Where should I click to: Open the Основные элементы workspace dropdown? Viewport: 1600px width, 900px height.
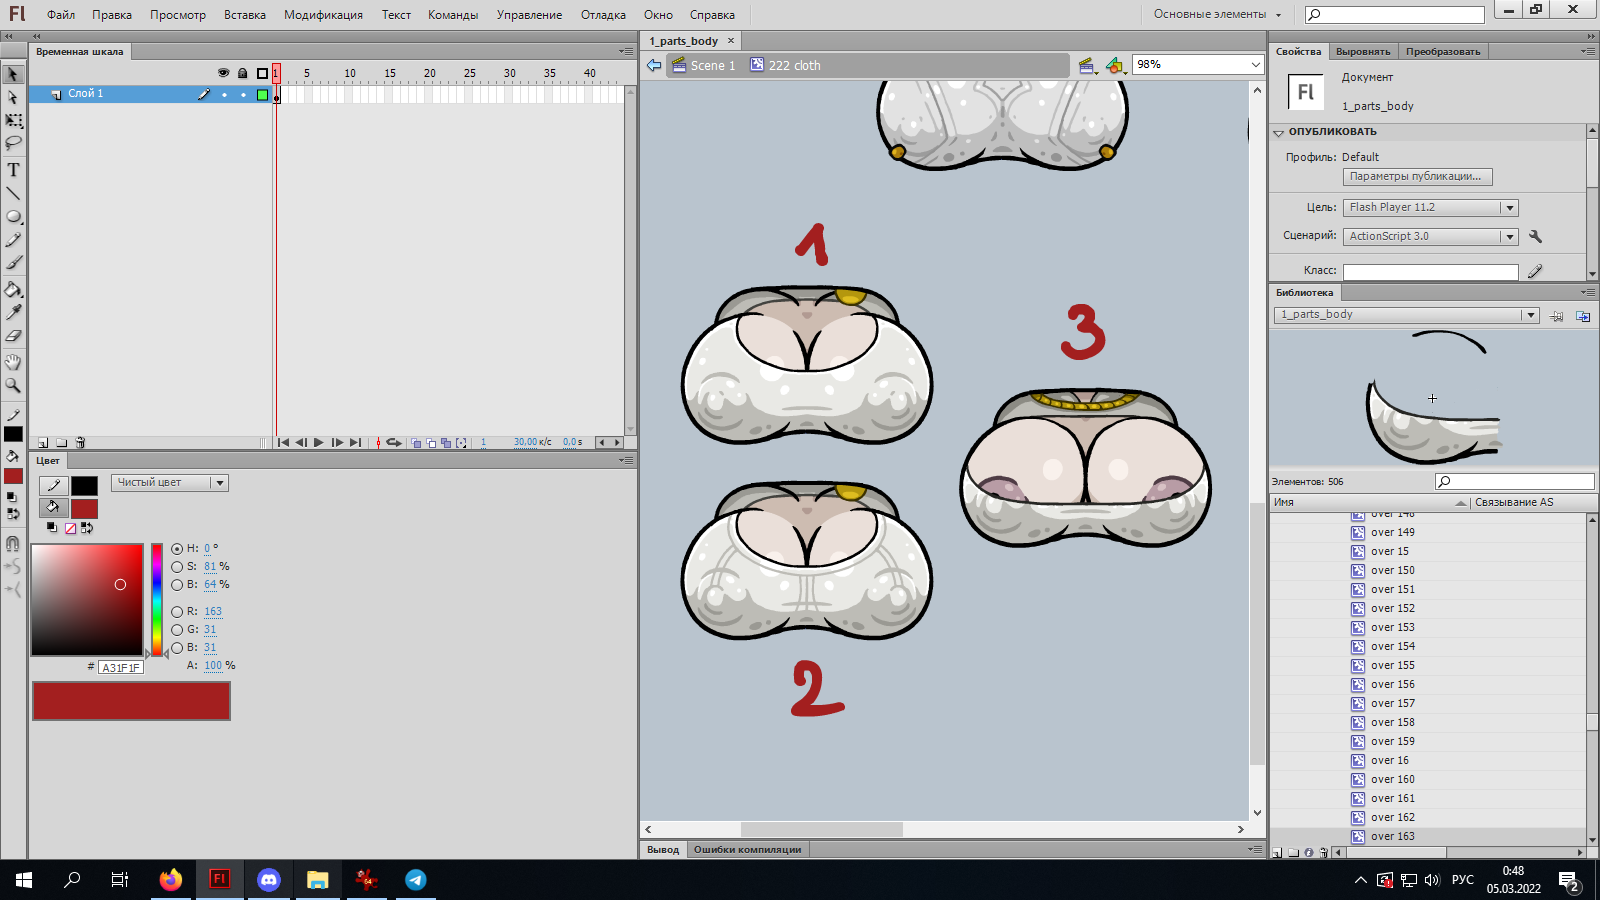tap(1217, 14)
